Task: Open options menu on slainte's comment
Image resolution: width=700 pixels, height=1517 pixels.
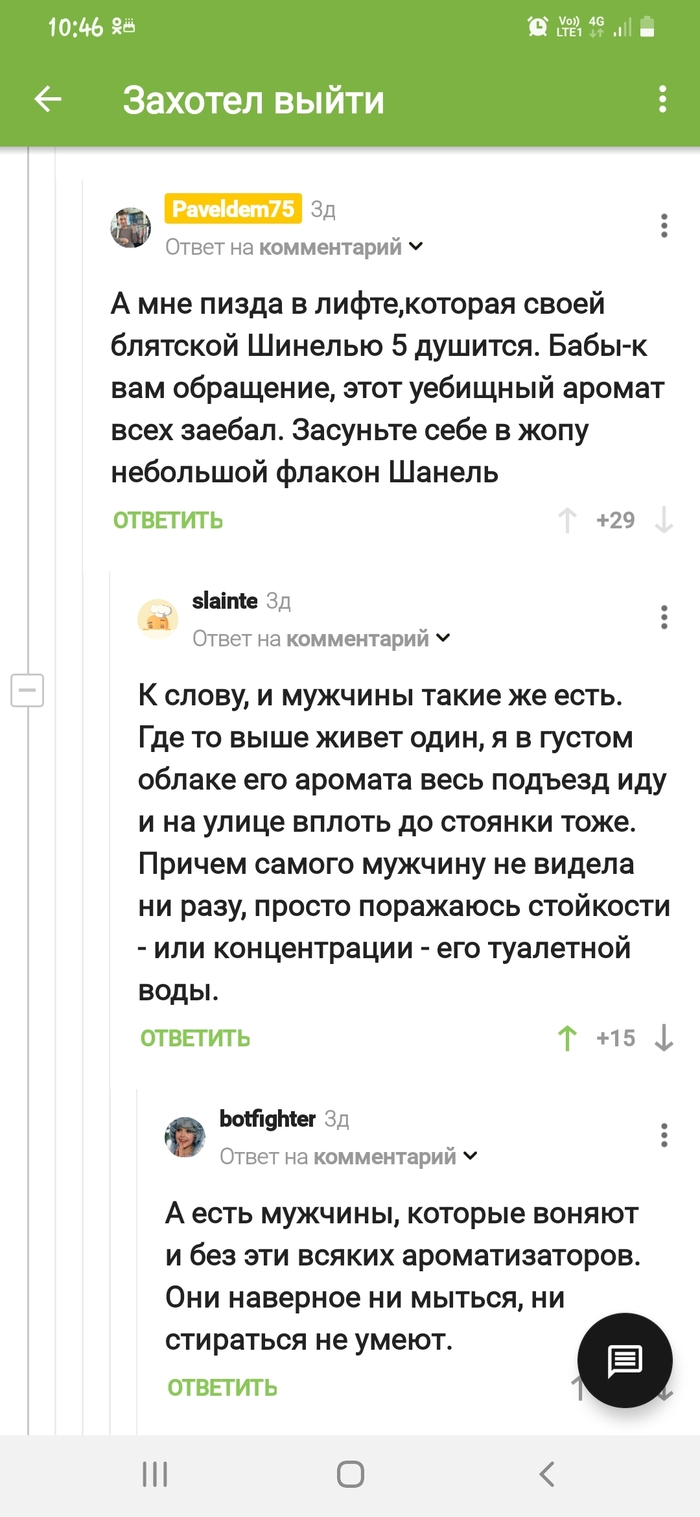Action: pyautogui.click(x=663, y=617)
